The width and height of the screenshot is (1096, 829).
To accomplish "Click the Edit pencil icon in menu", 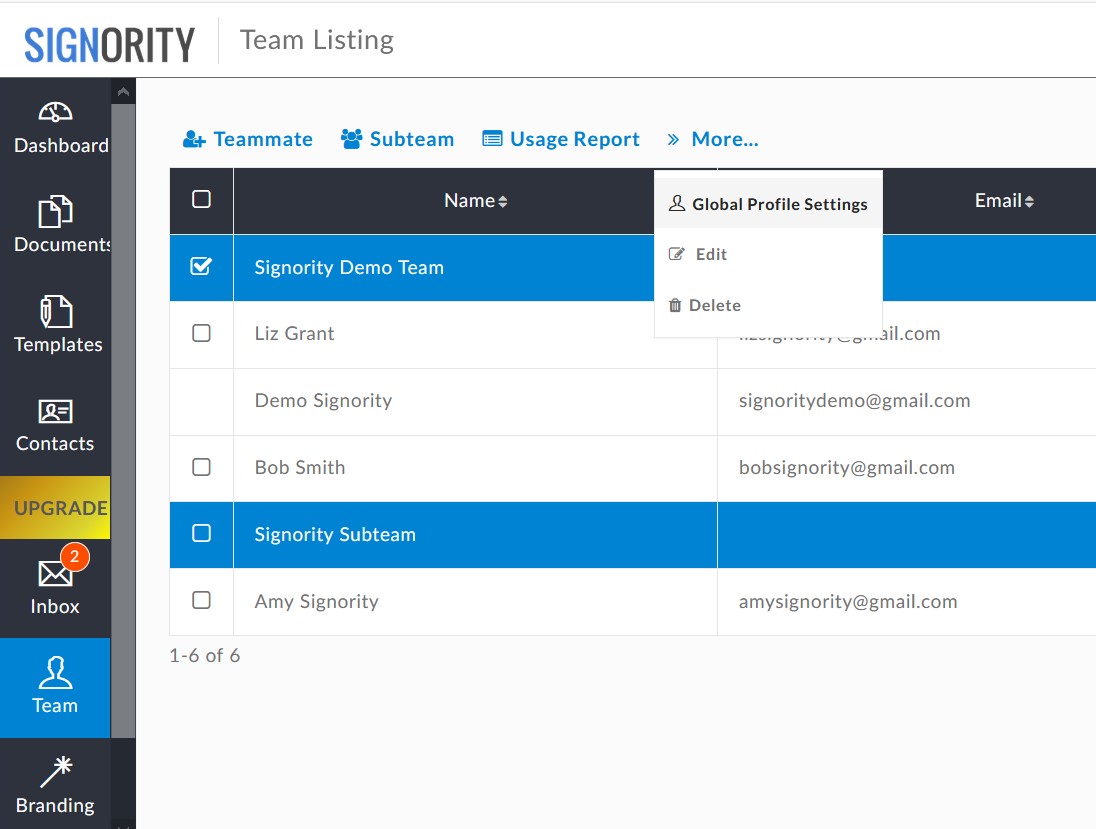I will (676, 254).
